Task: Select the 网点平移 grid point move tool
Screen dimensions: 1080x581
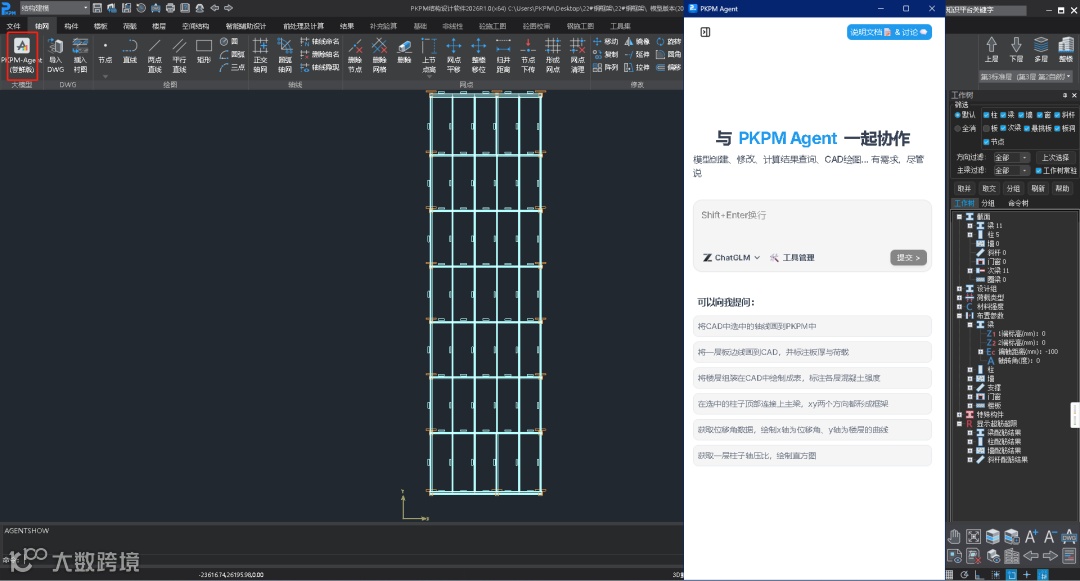Action: (453, 56)
